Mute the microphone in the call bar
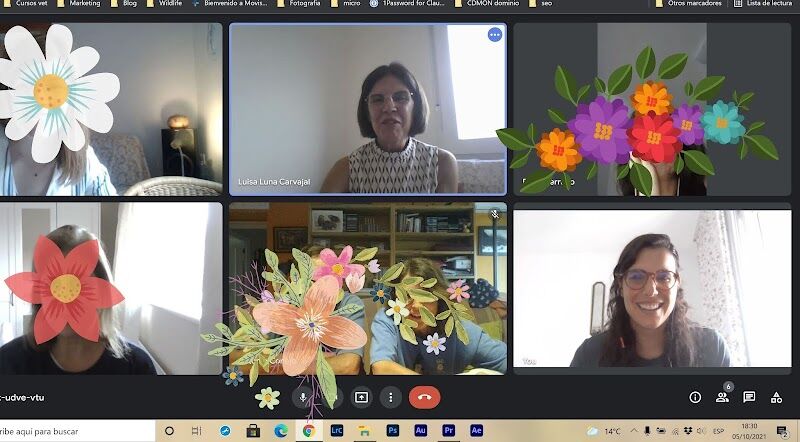800x442 pixels. [303, 397]
